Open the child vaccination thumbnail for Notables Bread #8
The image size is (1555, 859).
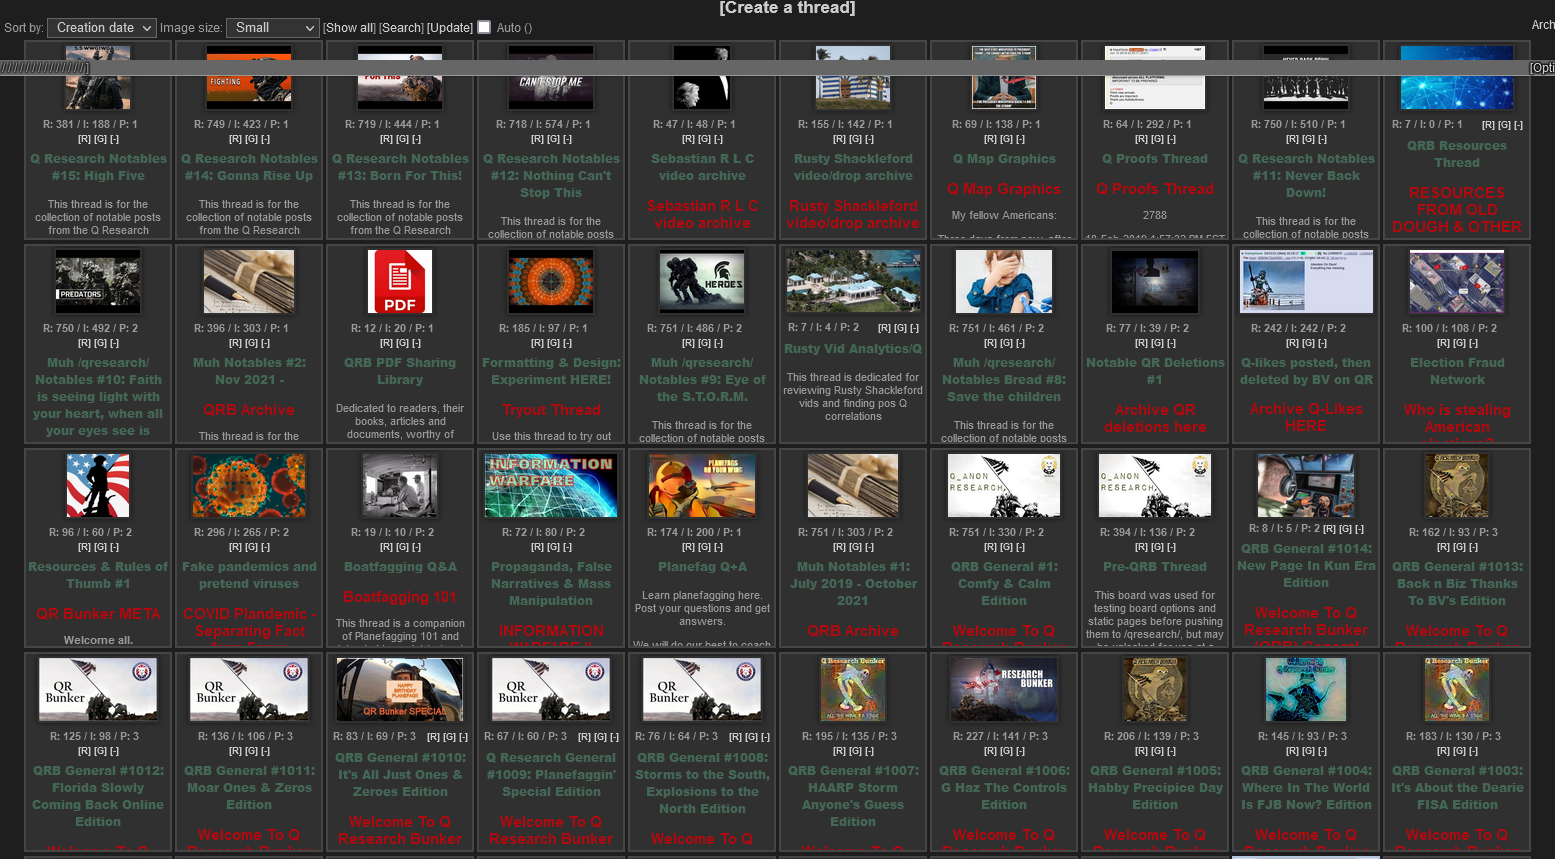(1004, 282)
